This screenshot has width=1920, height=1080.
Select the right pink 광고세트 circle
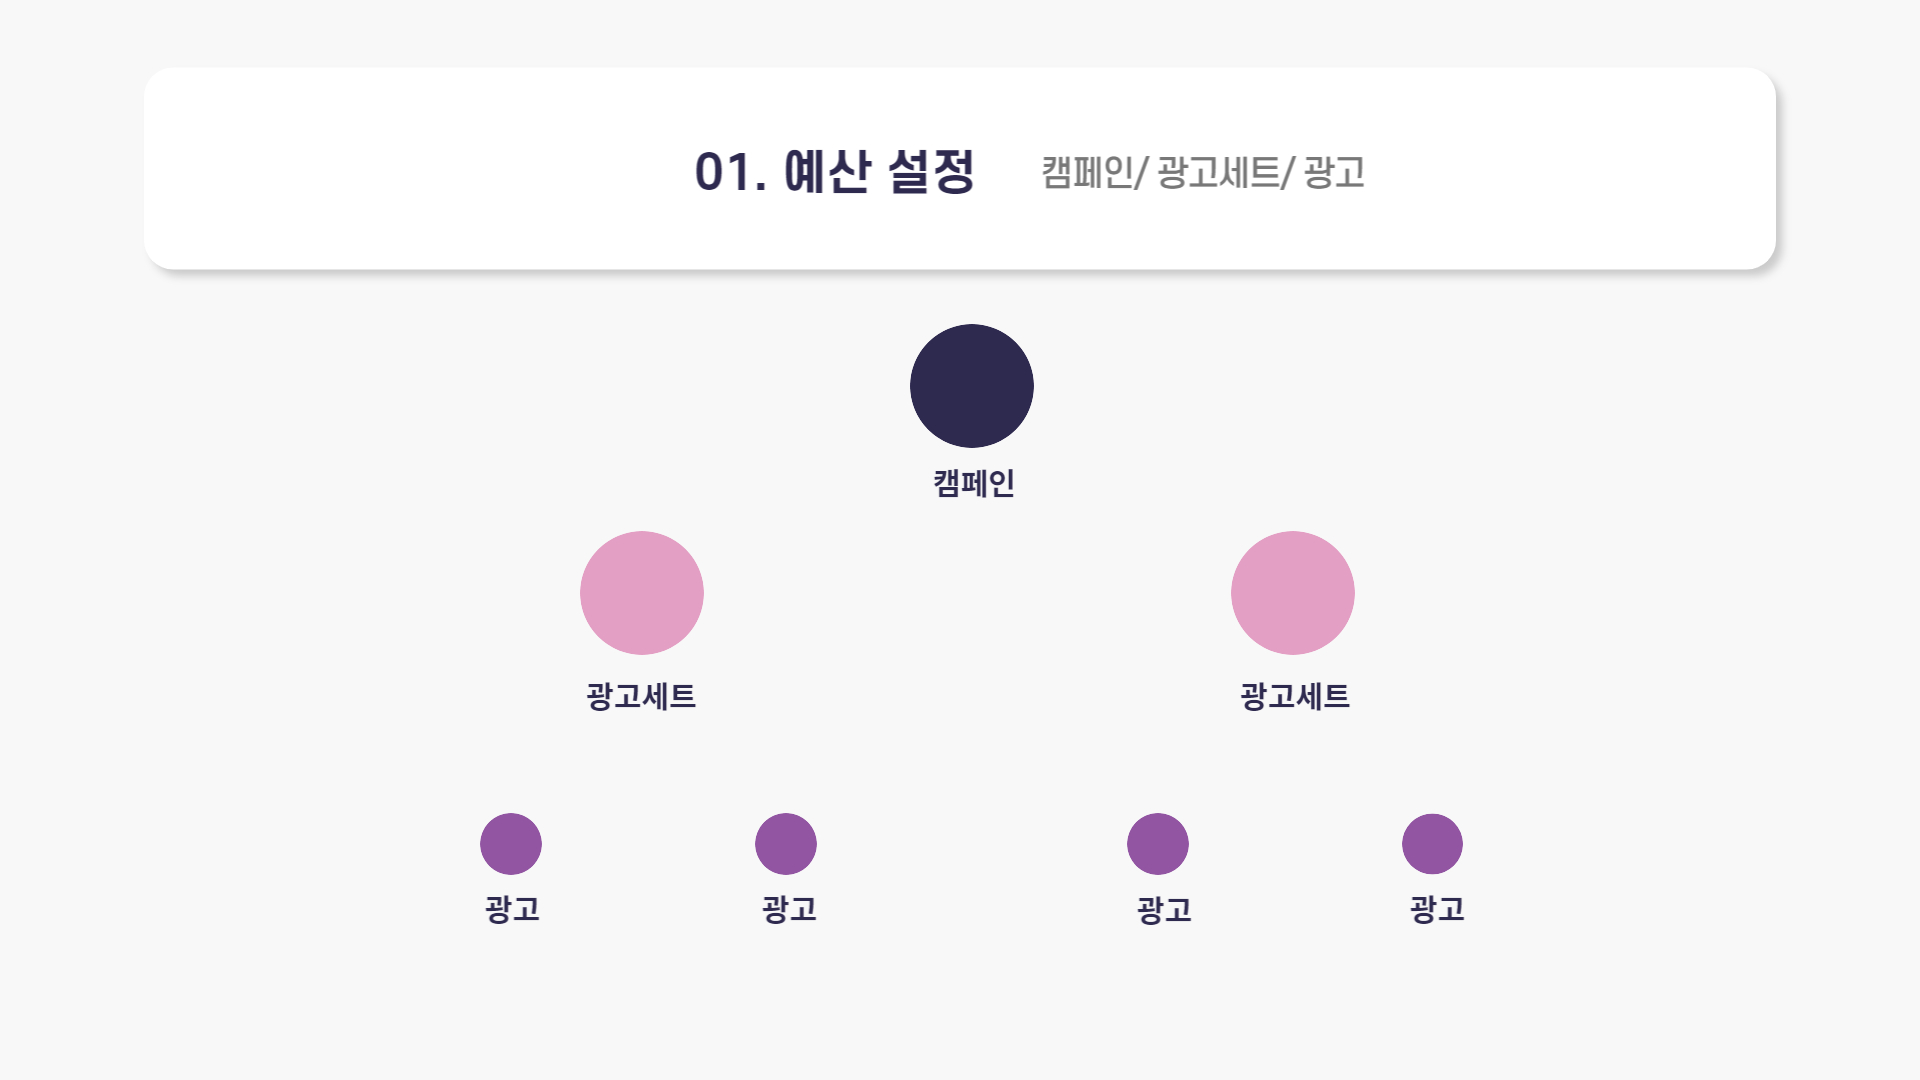click(1293, 593)
